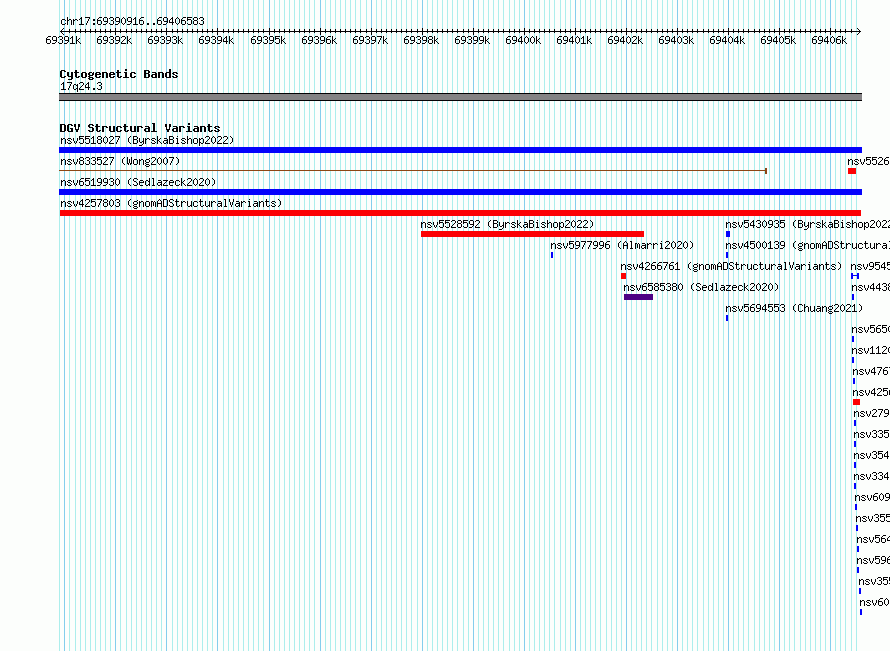This screenshot has width=890, height=651.
Task: Click the small red block under nsv4266761
Action: coord(623,276)
